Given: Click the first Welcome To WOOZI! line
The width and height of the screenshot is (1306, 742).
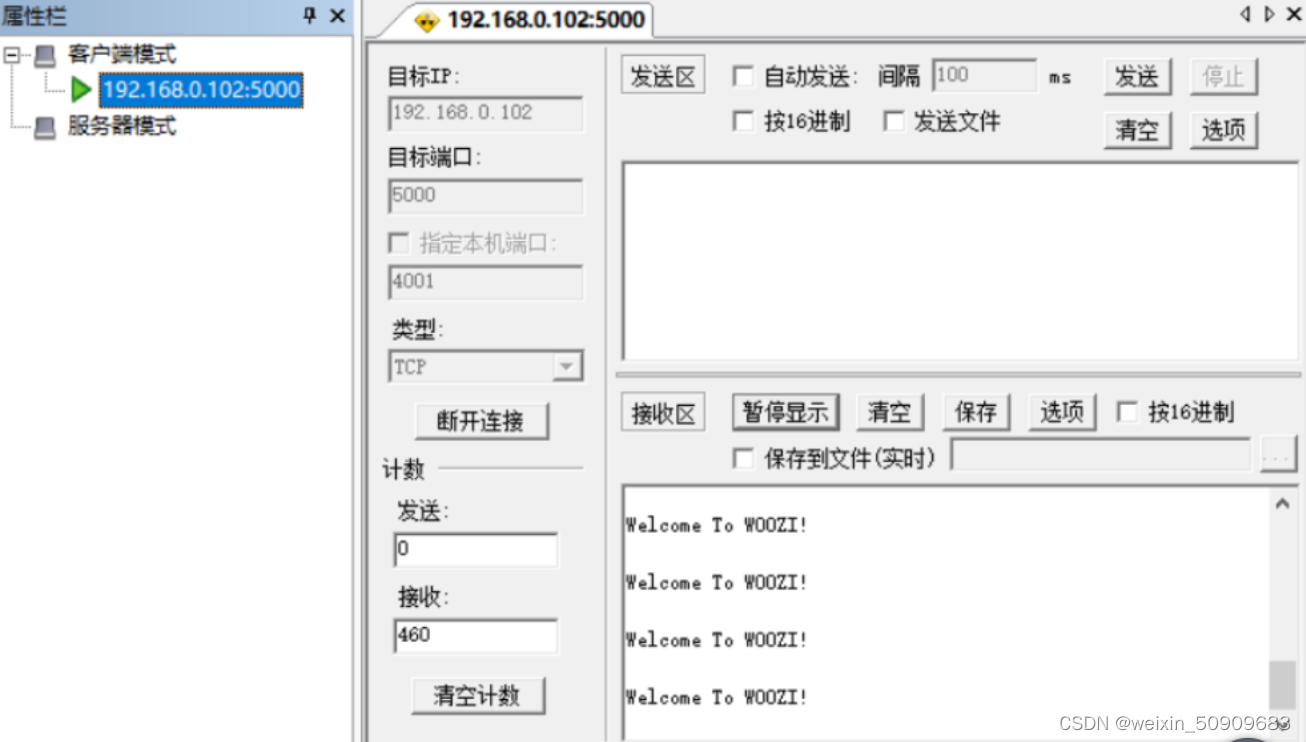Looking at the screenshot, I should click(716, 525).
